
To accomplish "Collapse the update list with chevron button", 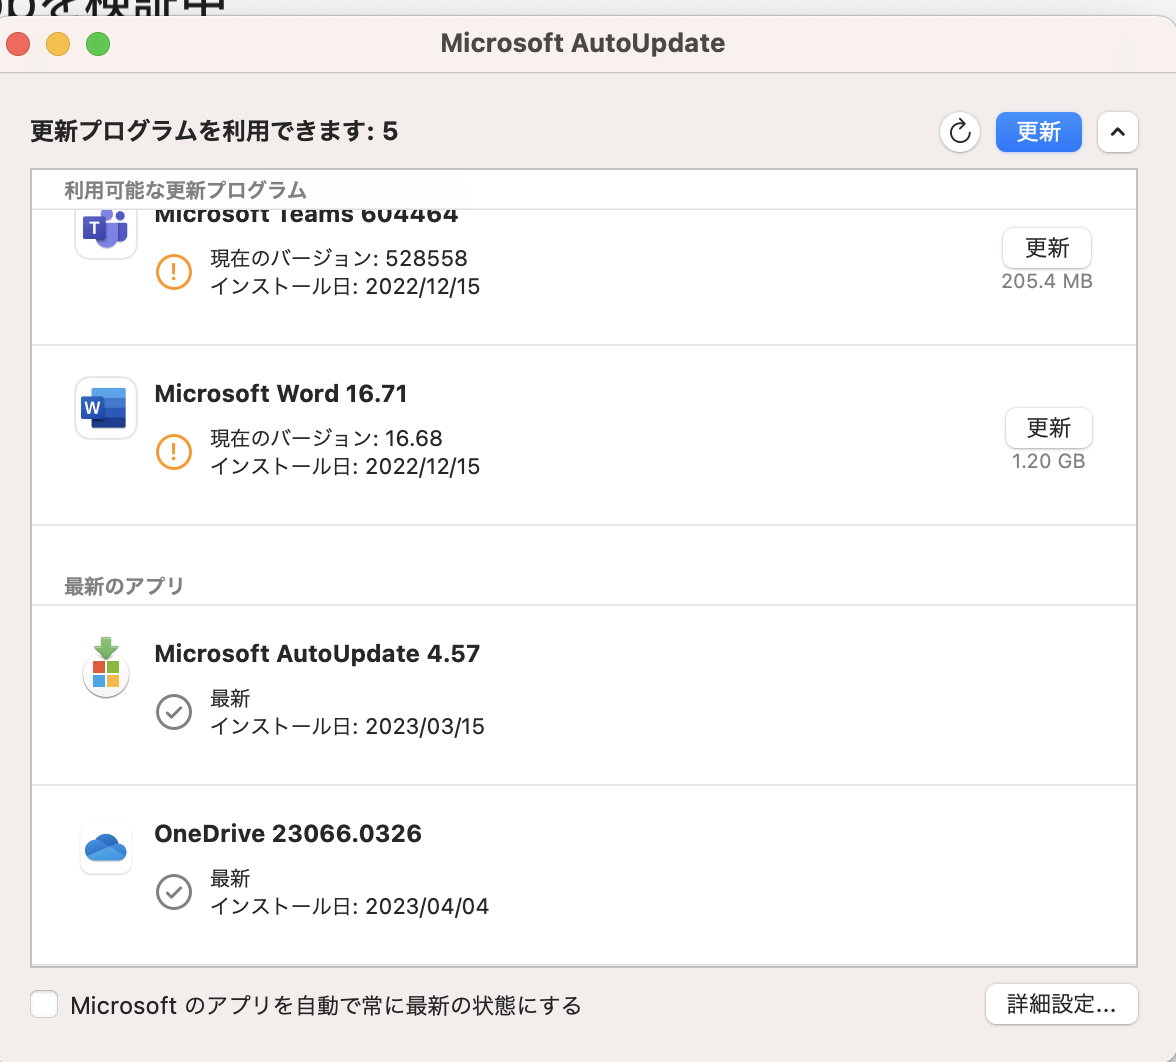I will (x=1118, y=132).
